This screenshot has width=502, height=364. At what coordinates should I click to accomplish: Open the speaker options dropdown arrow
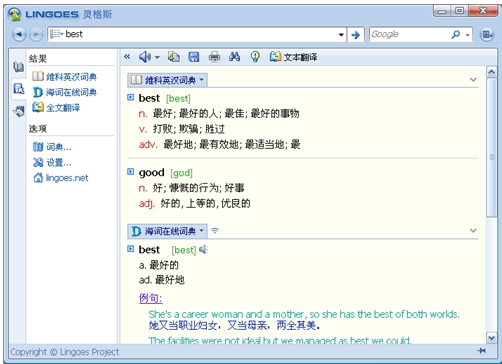pyautogui.click(x=157, y=57)
